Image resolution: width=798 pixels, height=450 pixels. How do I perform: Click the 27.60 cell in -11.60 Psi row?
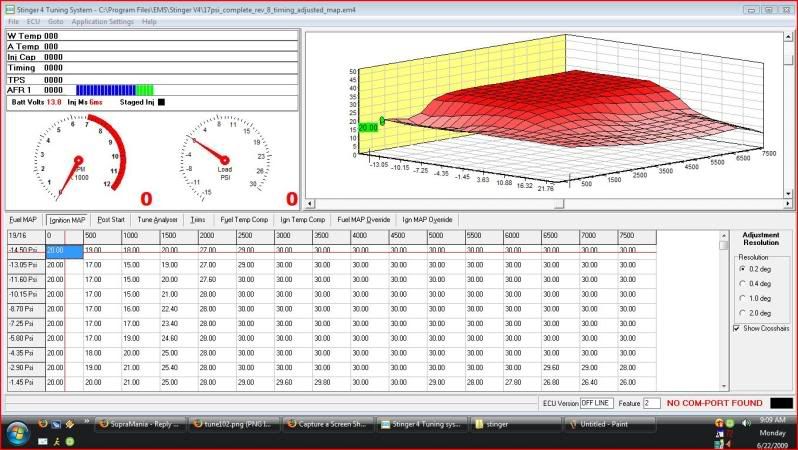(217, 279)
